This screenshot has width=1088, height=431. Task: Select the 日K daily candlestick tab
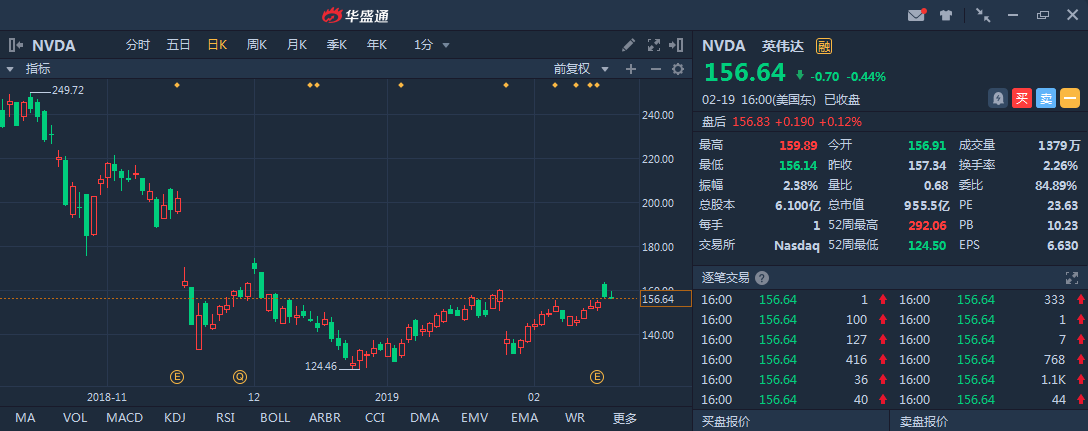[x=218, y=45]
